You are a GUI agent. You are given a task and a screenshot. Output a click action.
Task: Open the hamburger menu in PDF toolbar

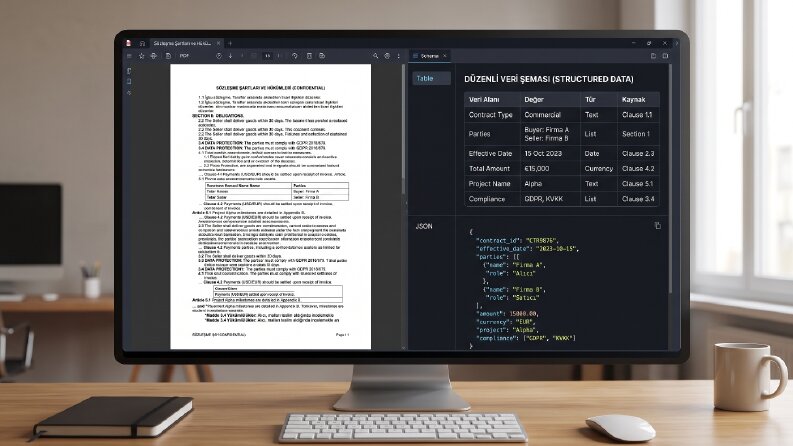pos(129,56)
